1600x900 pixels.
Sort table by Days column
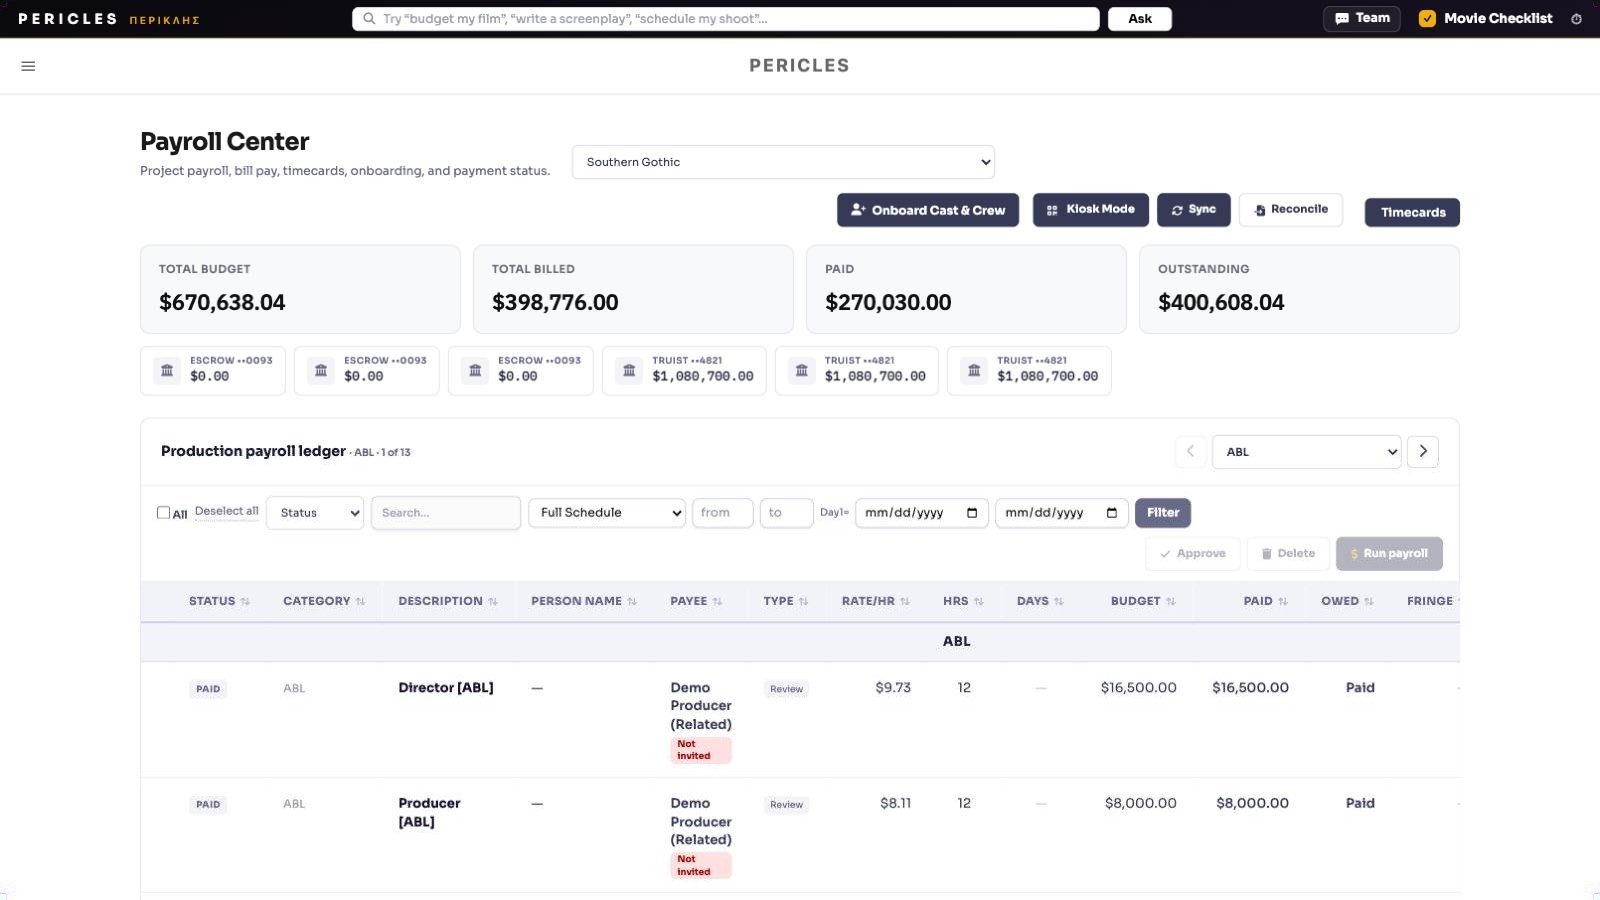point(1040,601)
